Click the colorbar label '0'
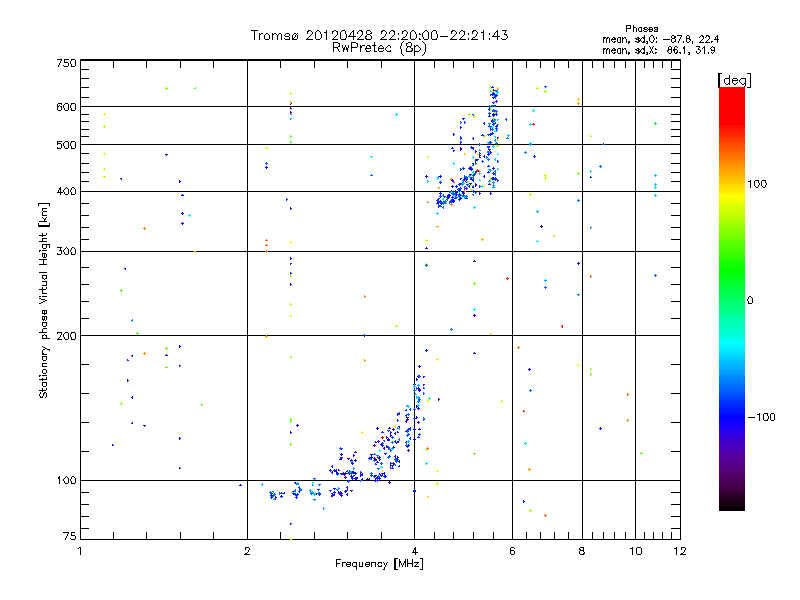The width and height of the screenshot is (800, 600). pyautogui.click(x=750, y=301)
